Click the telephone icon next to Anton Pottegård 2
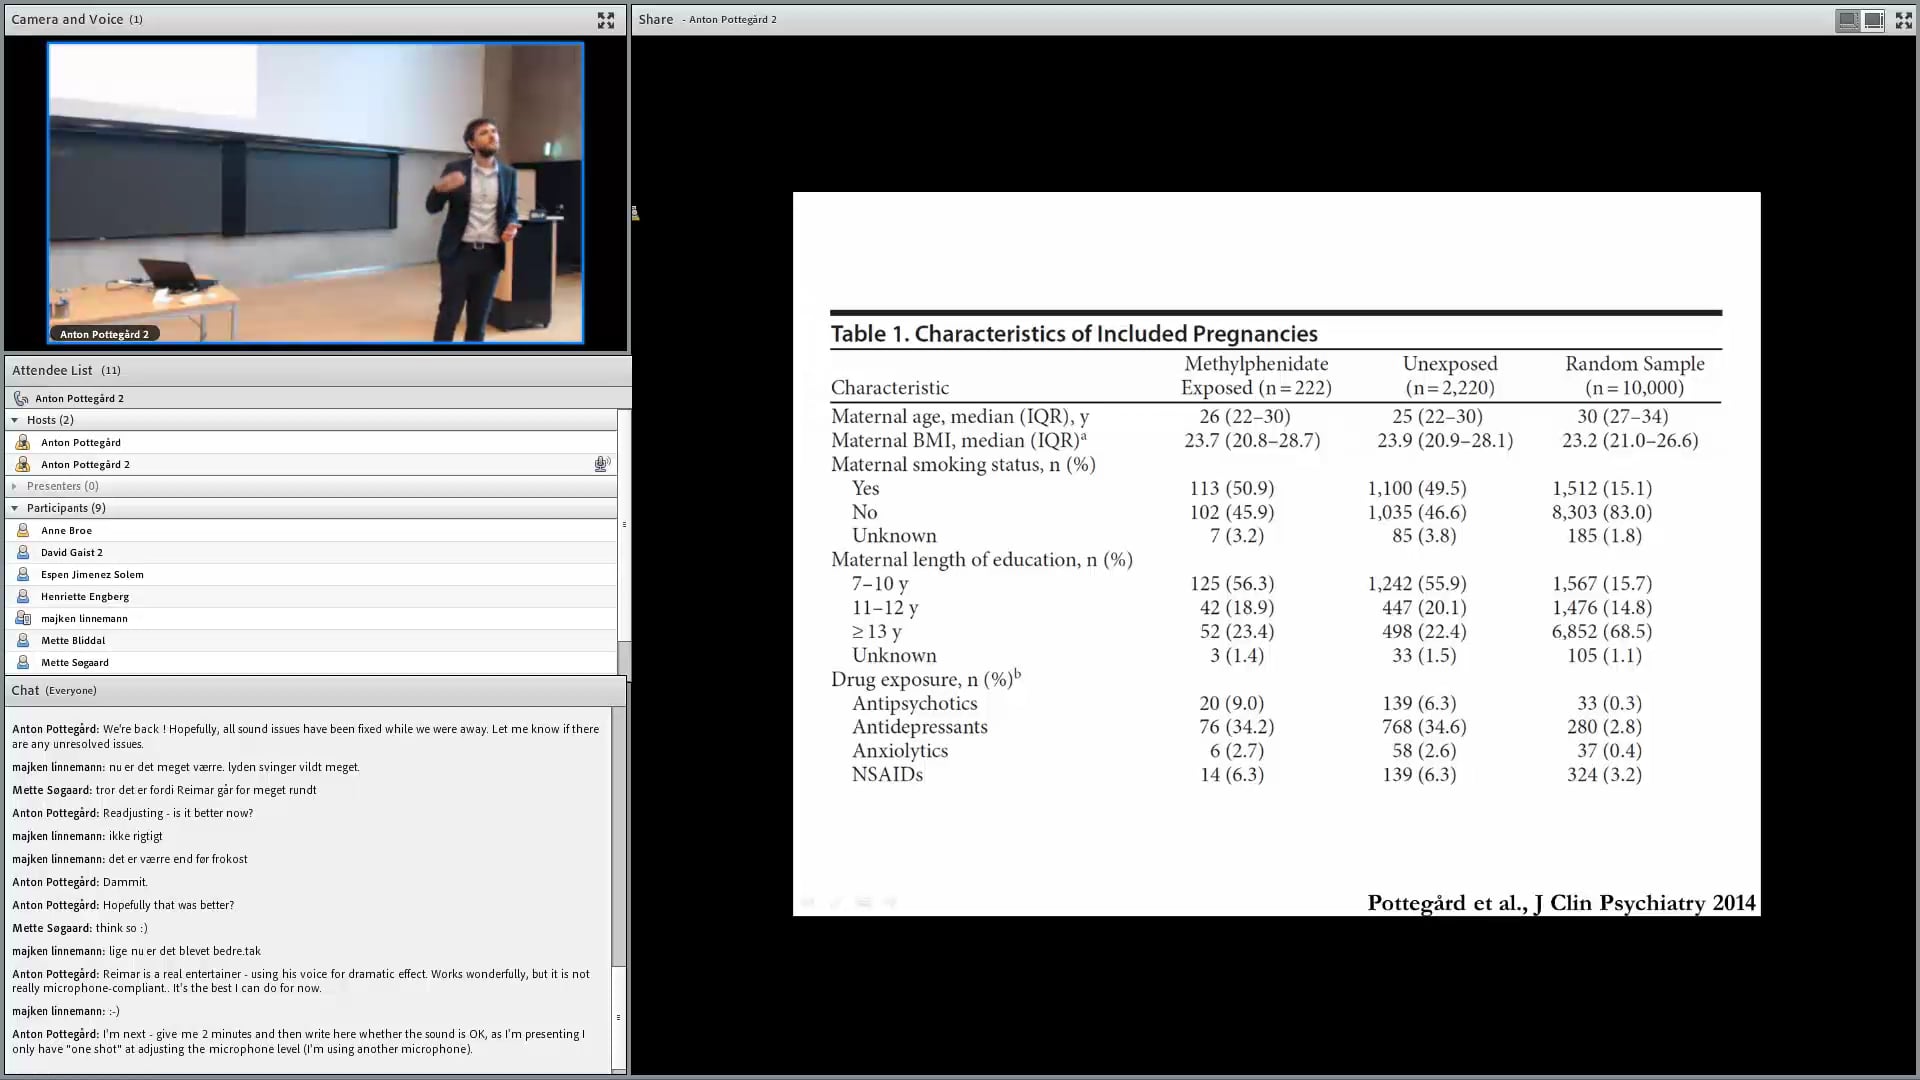 pos(21,398)
